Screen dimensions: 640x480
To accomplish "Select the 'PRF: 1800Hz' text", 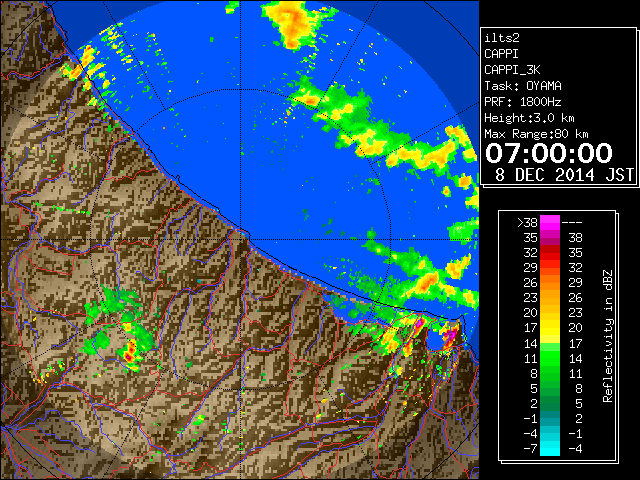I will [523, 102].
